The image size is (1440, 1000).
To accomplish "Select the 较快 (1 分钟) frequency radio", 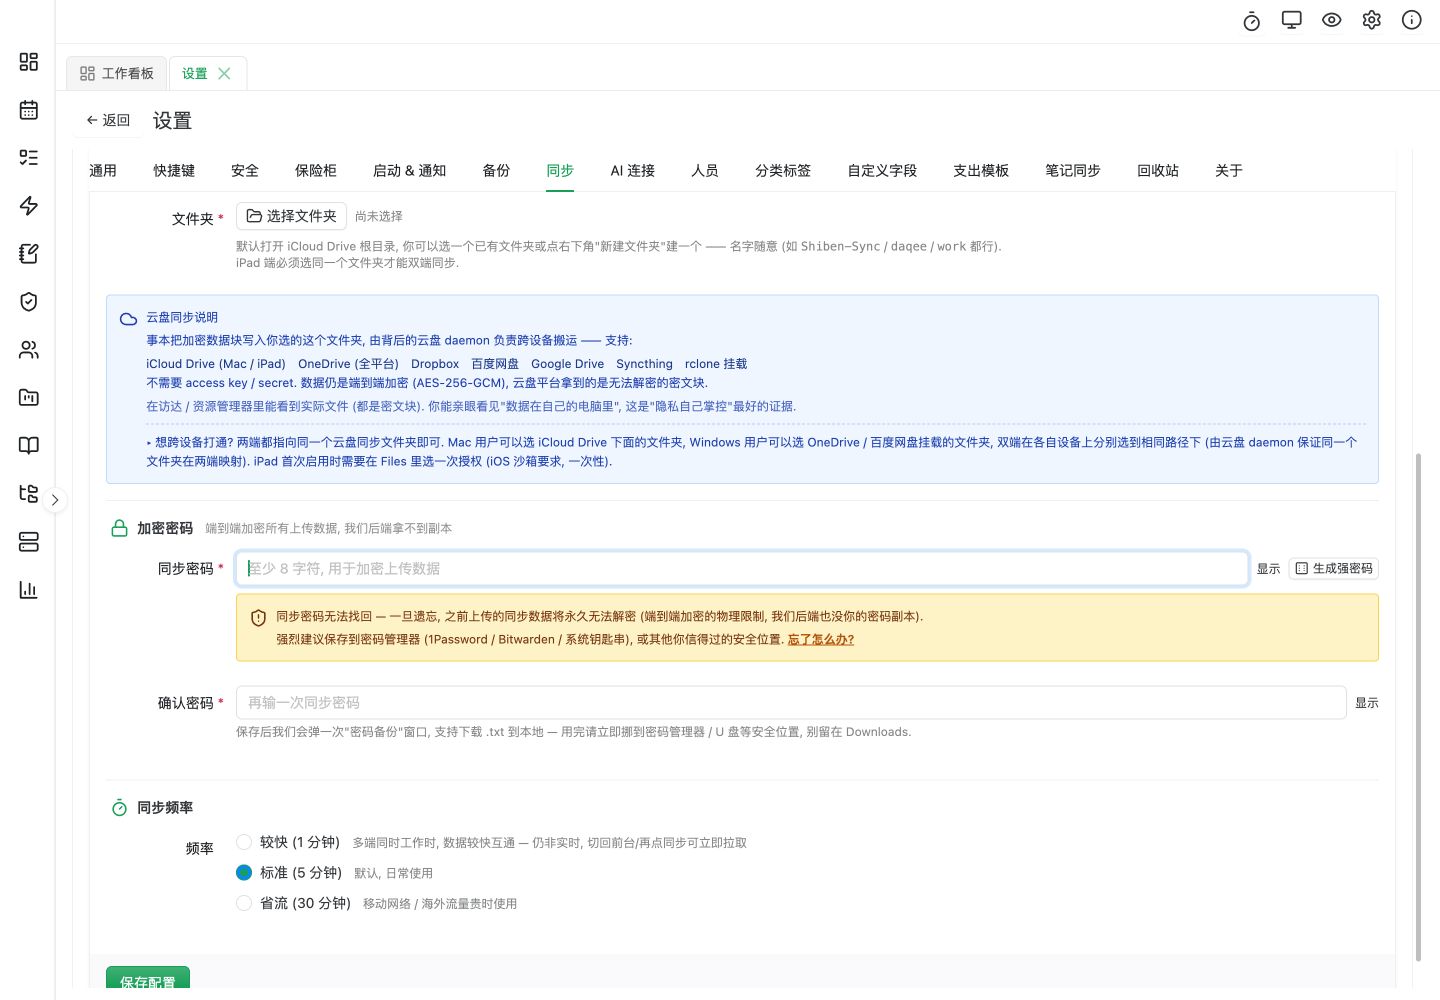I will (x=244, y=842).
